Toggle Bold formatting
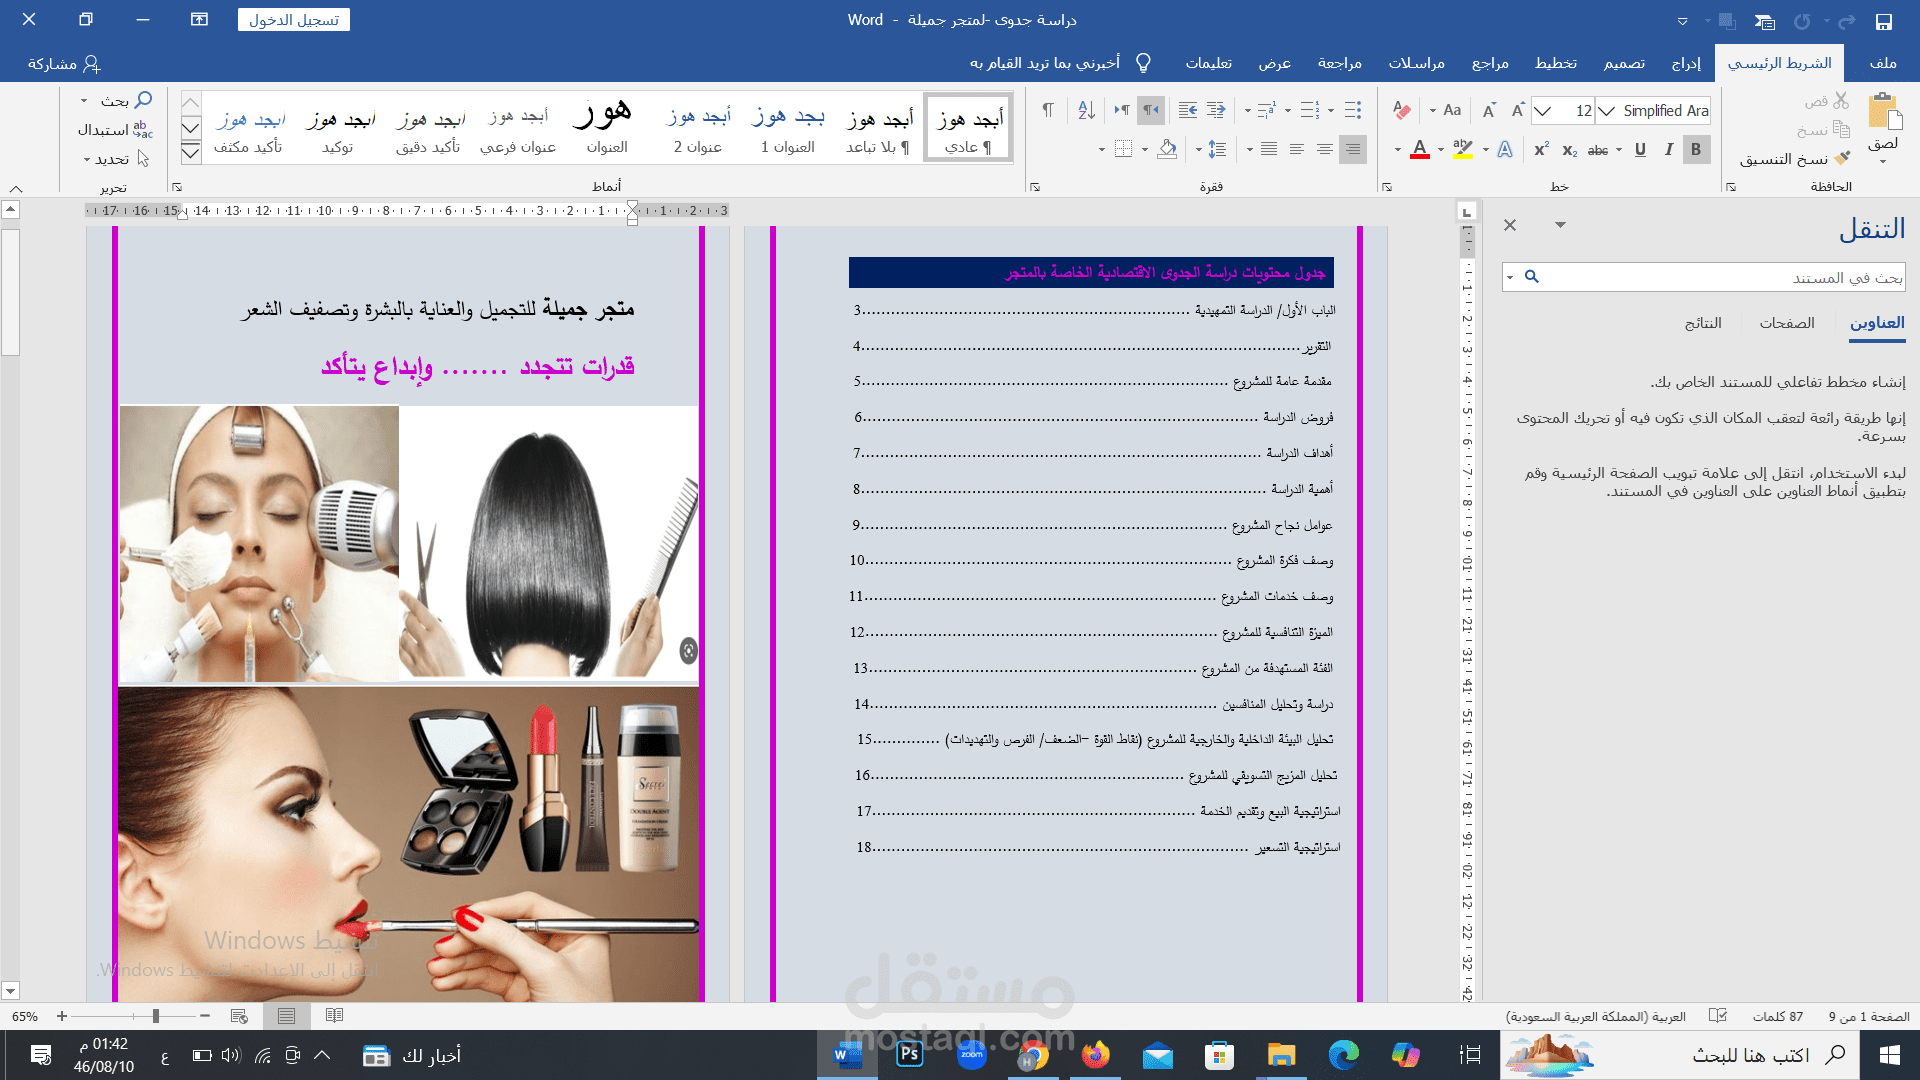This screenshot has width=1920, height=1080. pyautogui.click(x=1696, y=150)
